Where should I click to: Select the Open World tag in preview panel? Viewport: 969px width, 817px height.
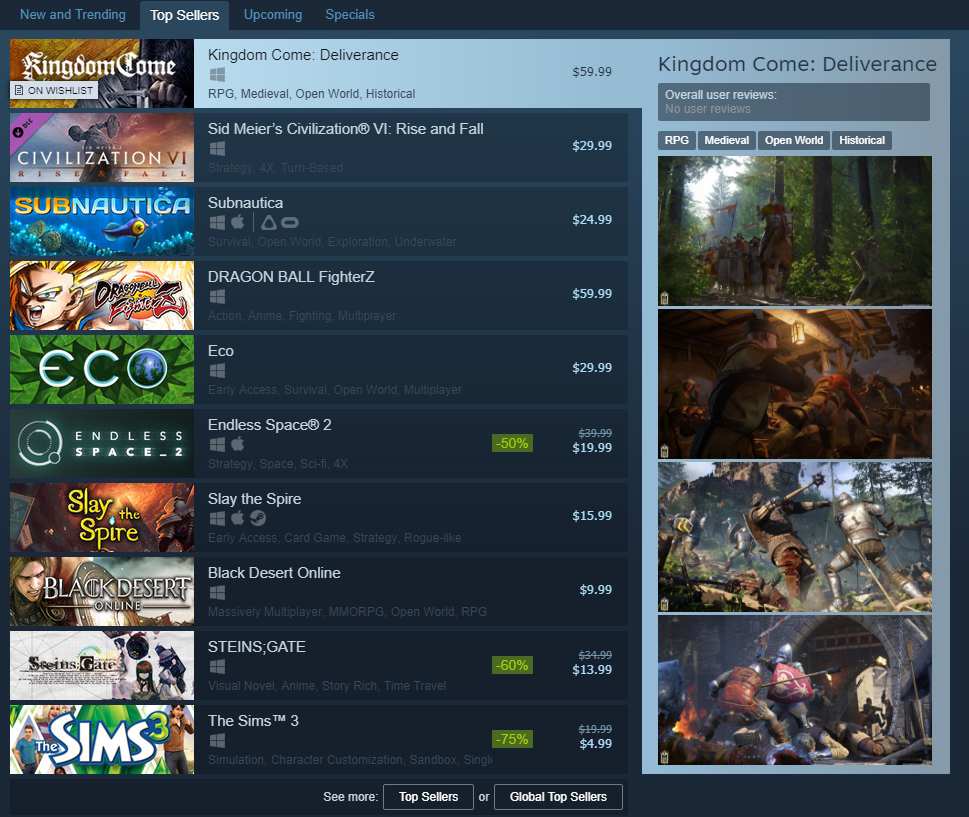(x=794, y=140)
